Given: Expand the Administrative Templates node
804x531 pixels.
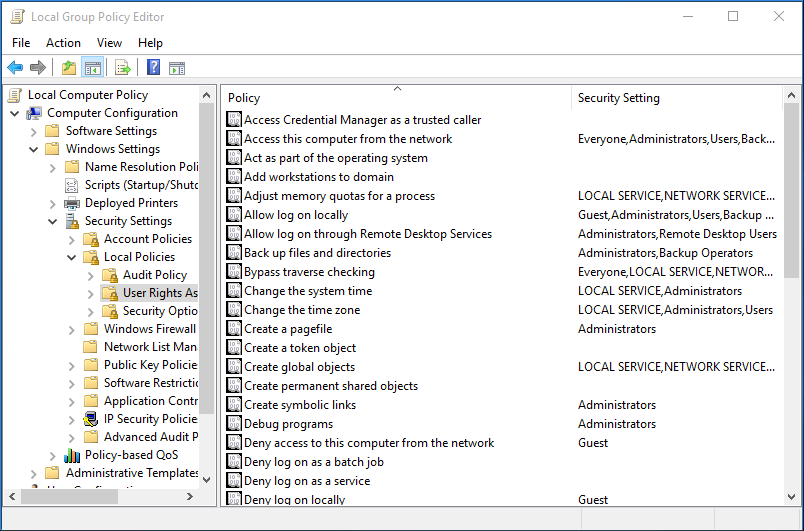Looking at the screenshot, I should pos(34,473).
